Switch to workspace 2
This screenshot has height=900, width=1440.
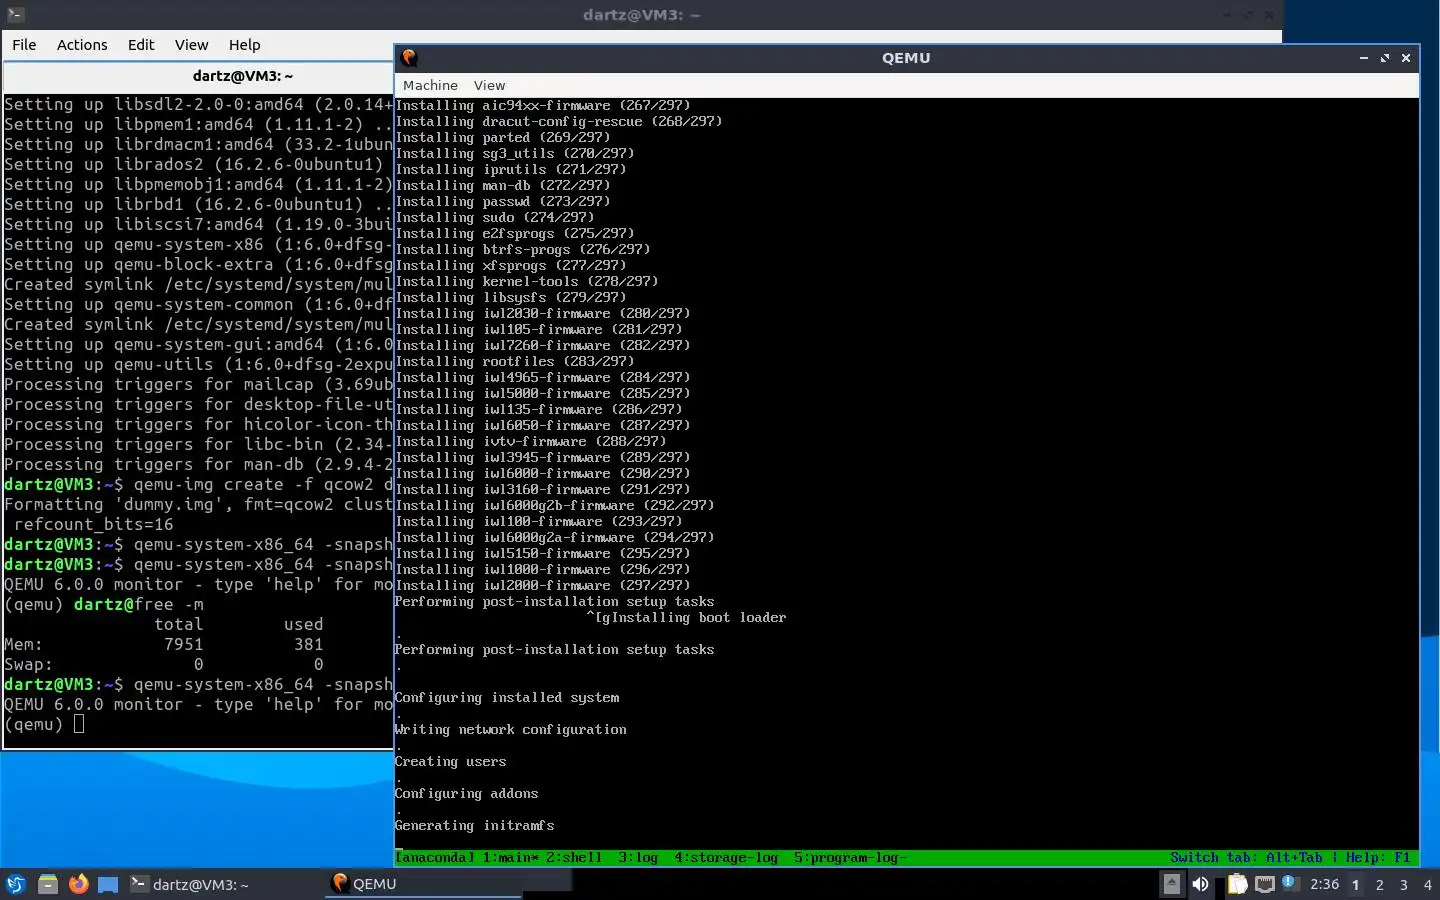tap(1380, 884)
